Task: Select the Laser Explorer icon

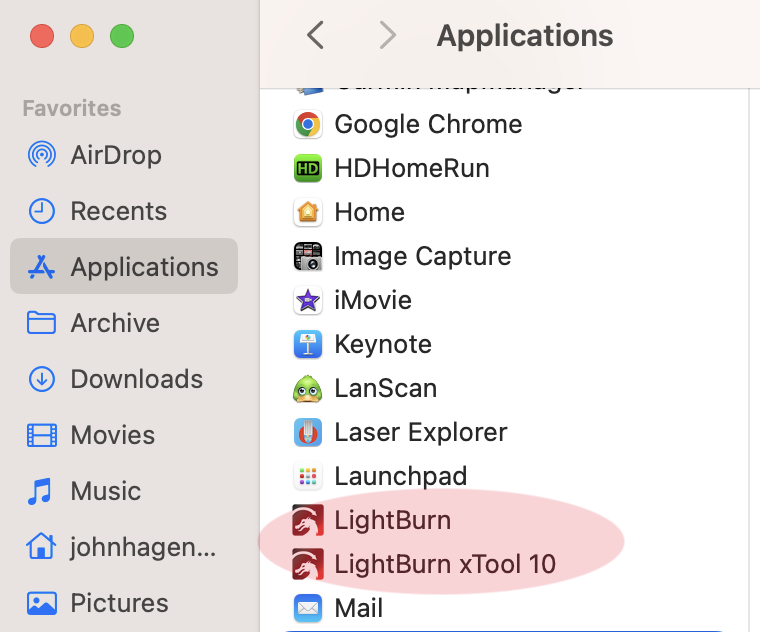Action: click(308, 432)
